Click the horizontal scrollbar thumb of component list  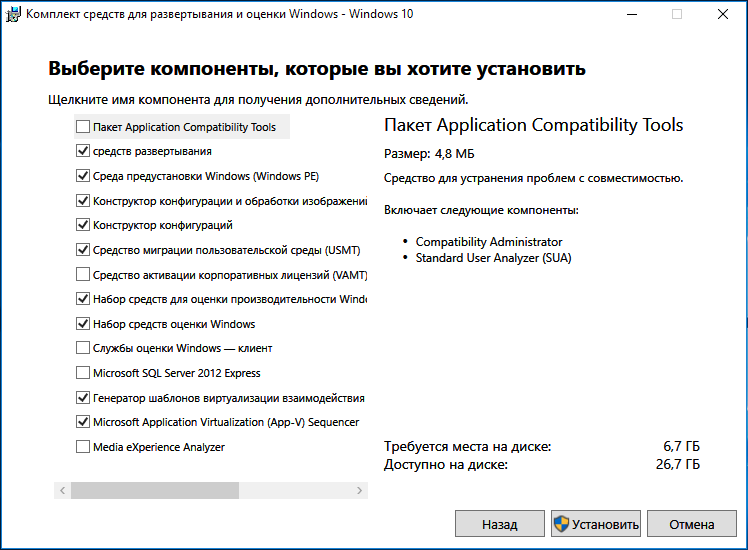click(155, 490)
